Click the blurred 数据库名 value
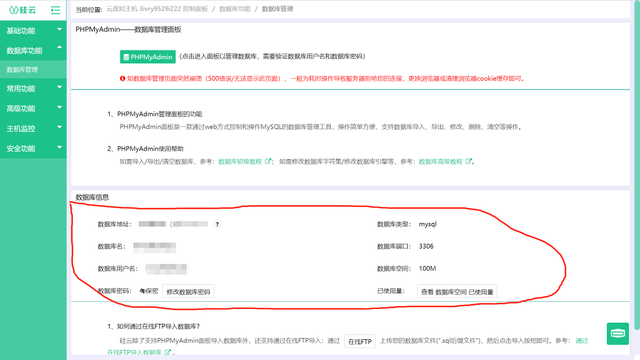The width and height of the screenshot is (640, 360). coord(154,247)
